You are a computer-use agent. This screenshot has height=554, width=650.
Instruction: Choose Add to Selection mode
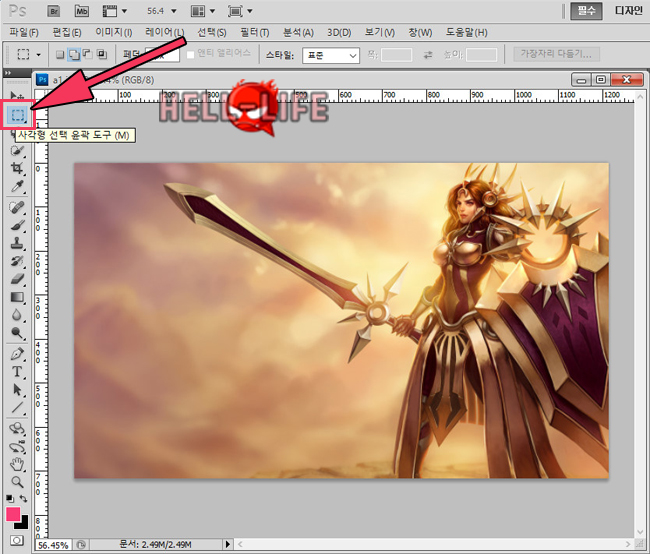click(74, 54)
